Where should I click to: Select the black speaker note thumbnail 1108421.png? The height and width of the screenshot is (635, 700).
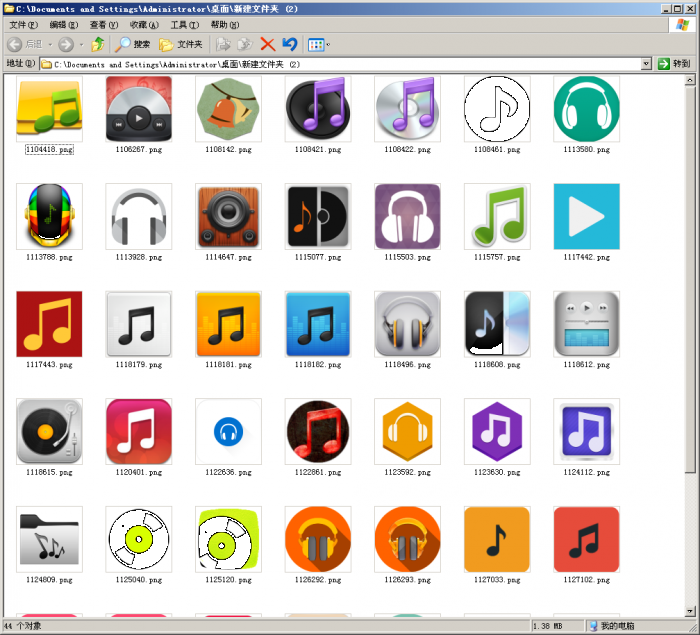318,109
